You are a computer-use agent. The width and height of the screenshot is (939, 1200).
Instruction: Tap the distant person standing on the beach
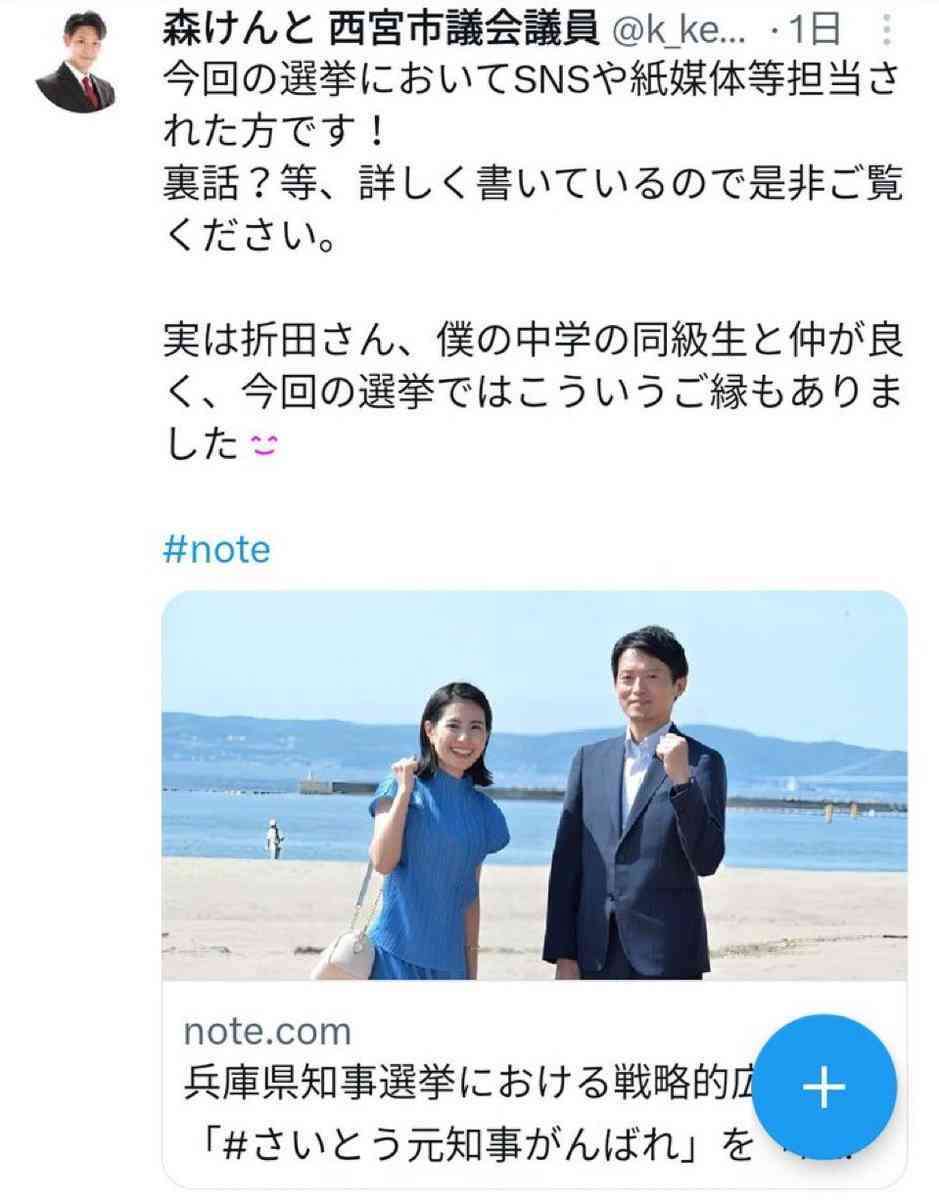point(274,838)
